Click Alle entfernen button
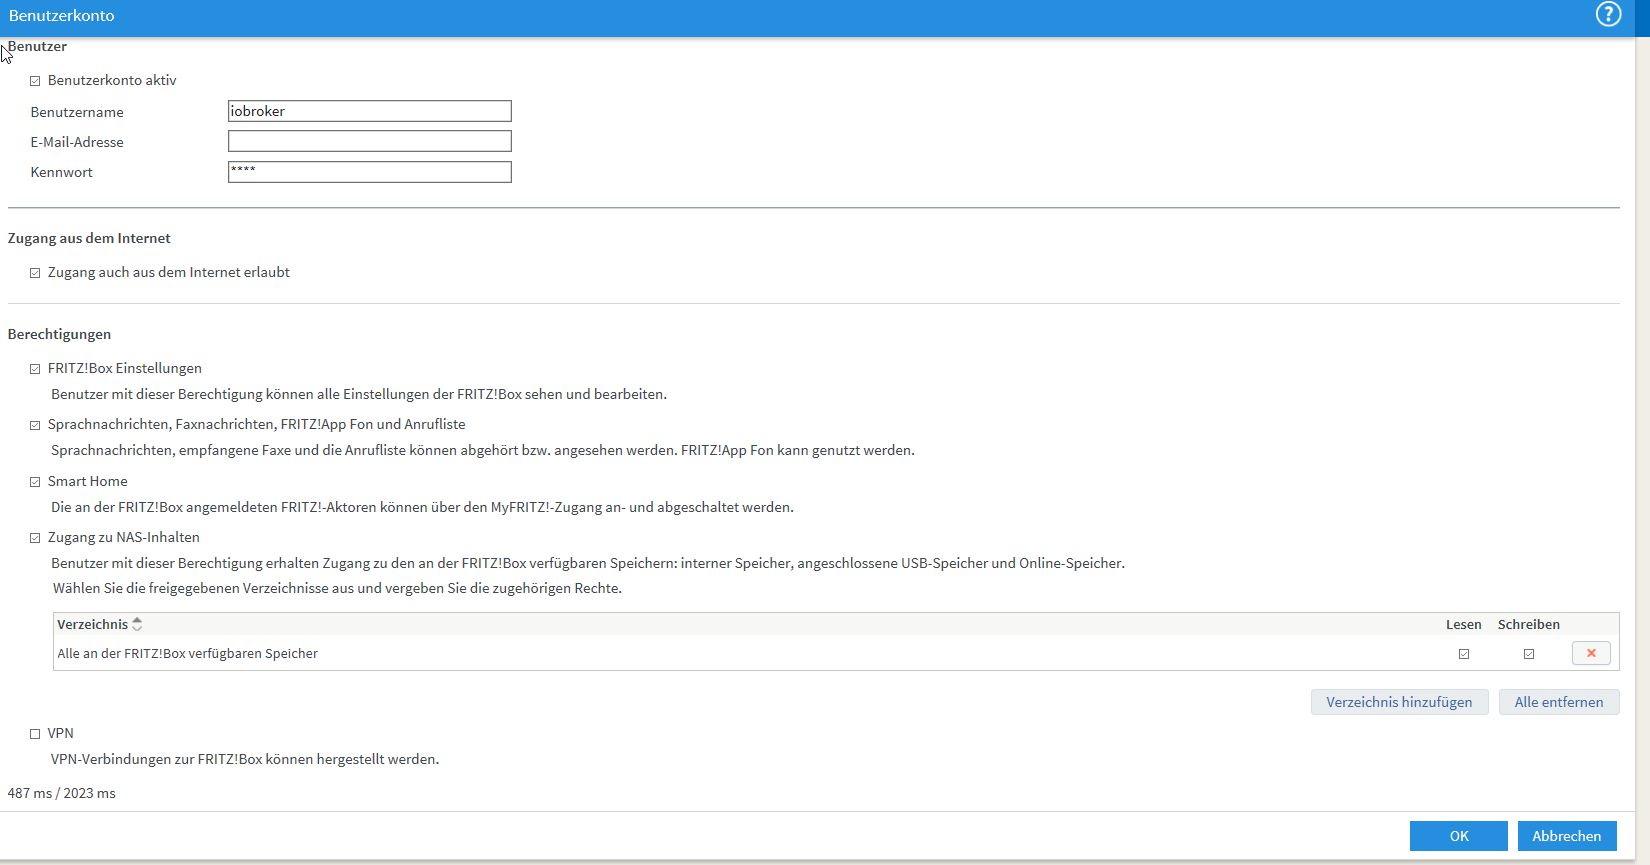This screenshot has width=1650, height=865. (x=1559, y=702)
